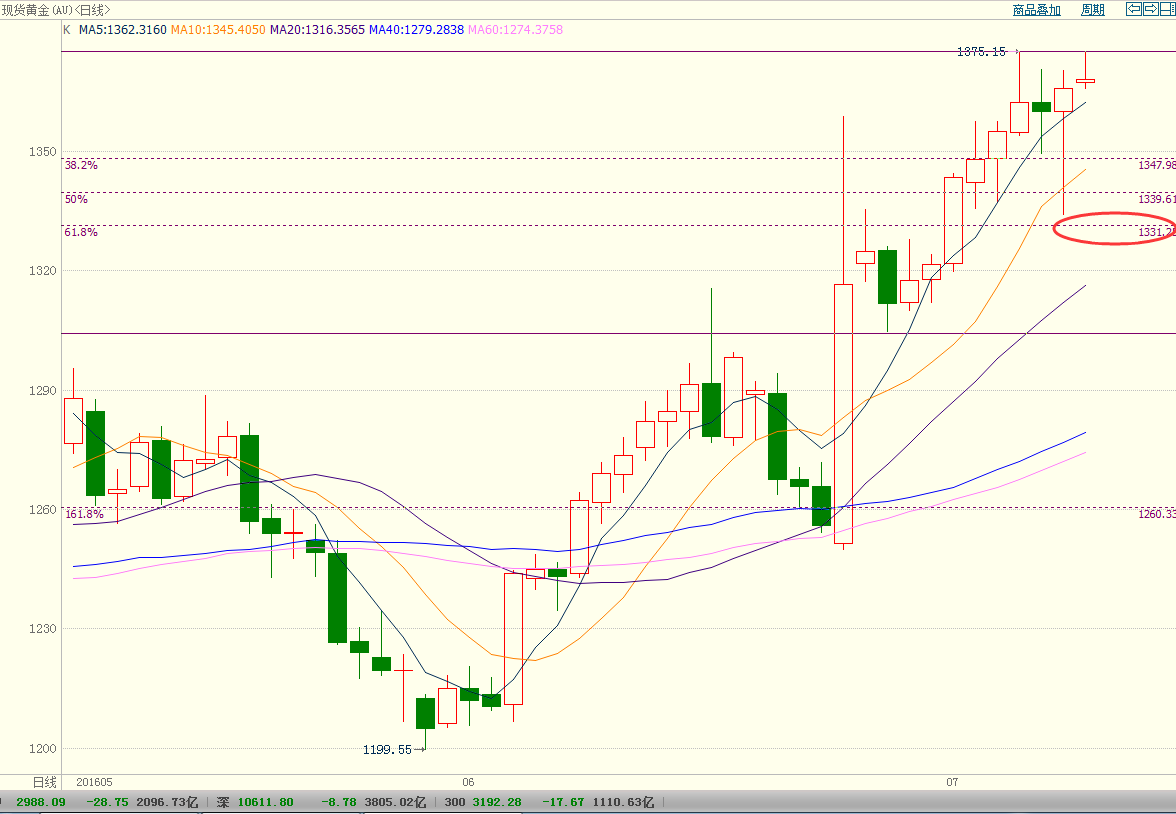Click the 1260.33 Fibonacci price value
The width and height of the screenshot is (1176, 814).
1156,514
